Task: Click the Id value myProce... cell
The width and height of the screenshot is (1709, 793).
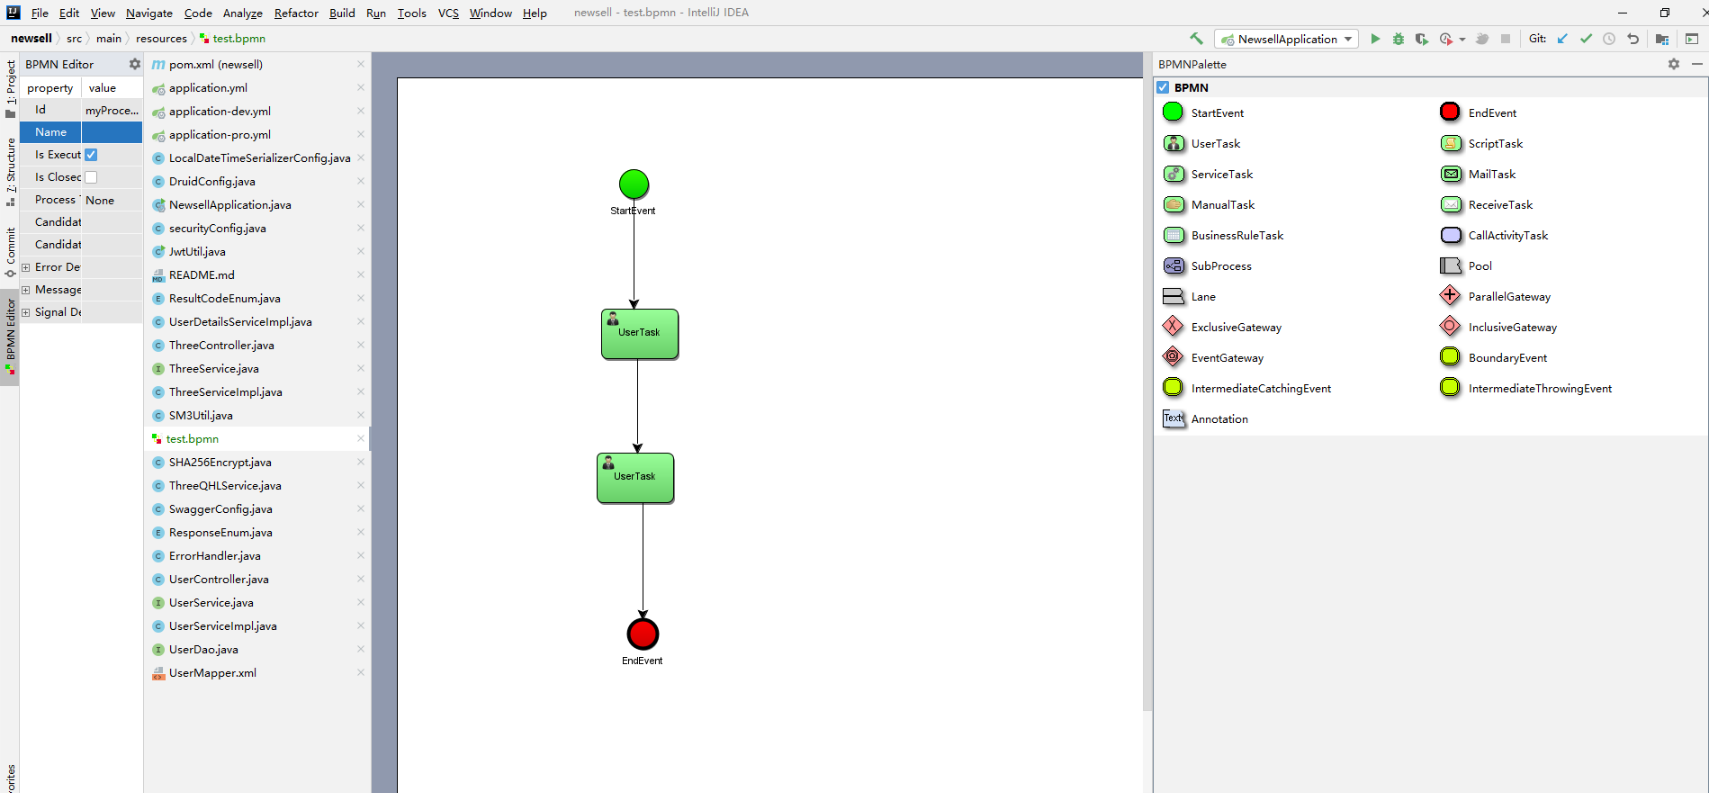Action: [x=112, y=110]
